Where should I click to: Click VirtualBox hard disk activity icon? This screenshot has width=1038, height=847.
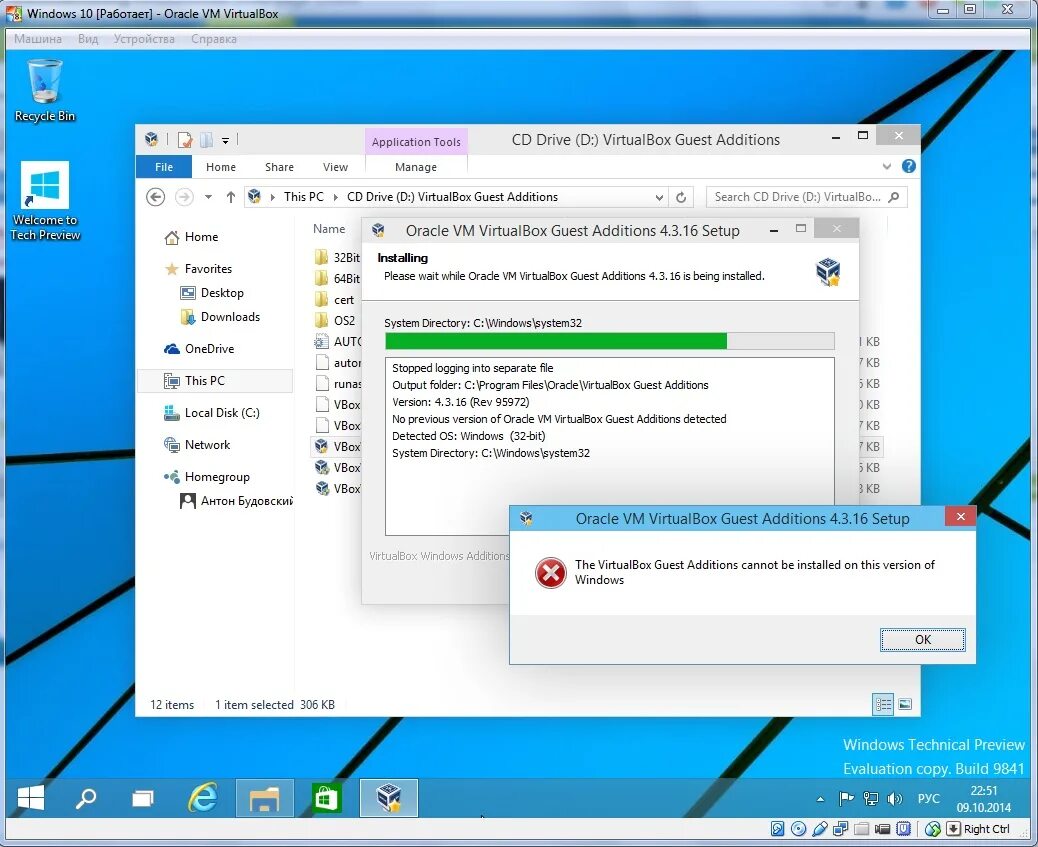tap(778, 828)
